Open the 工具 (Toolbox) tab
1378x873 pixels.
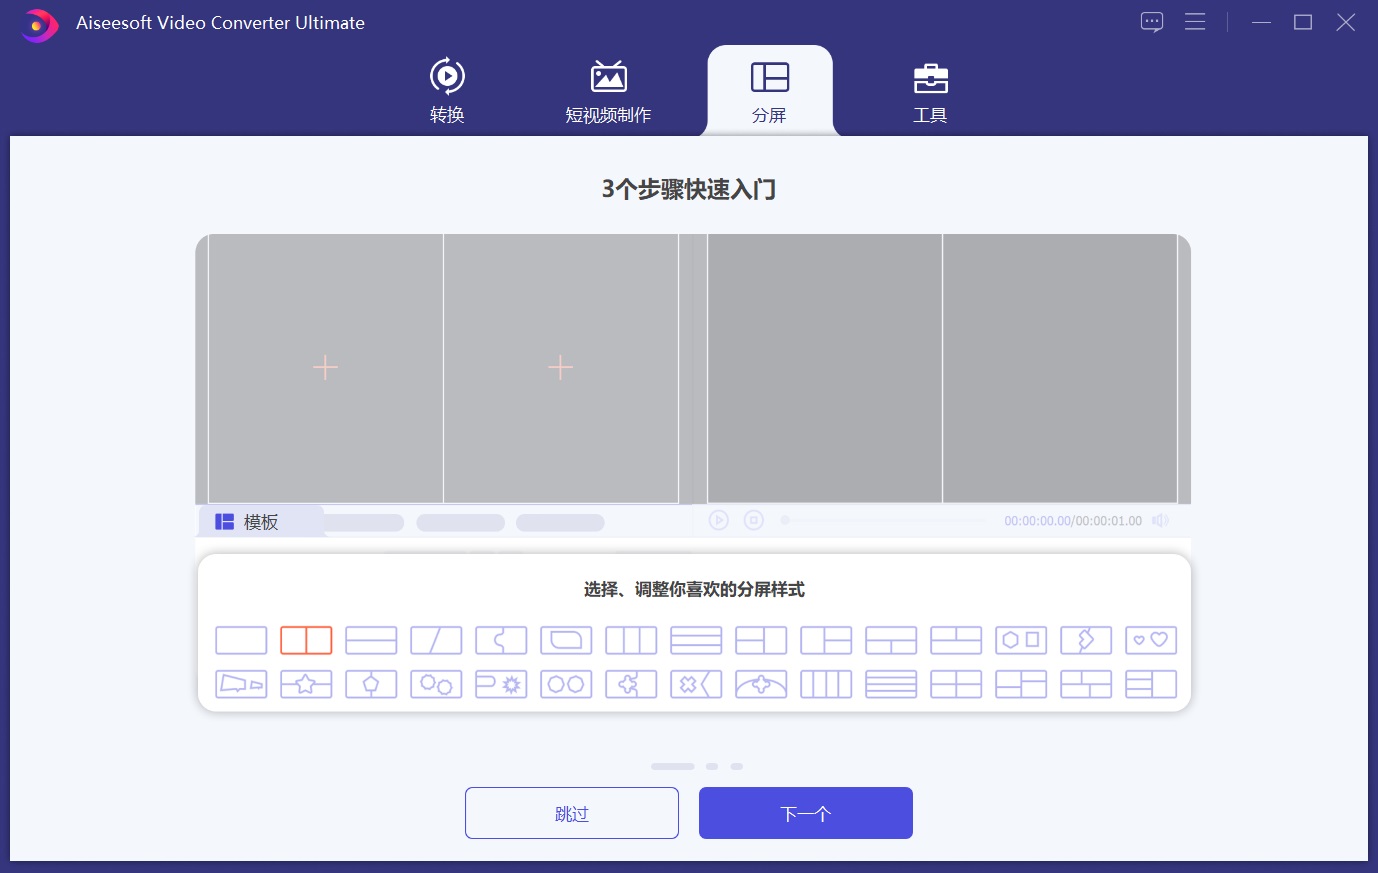click(930, 91)
